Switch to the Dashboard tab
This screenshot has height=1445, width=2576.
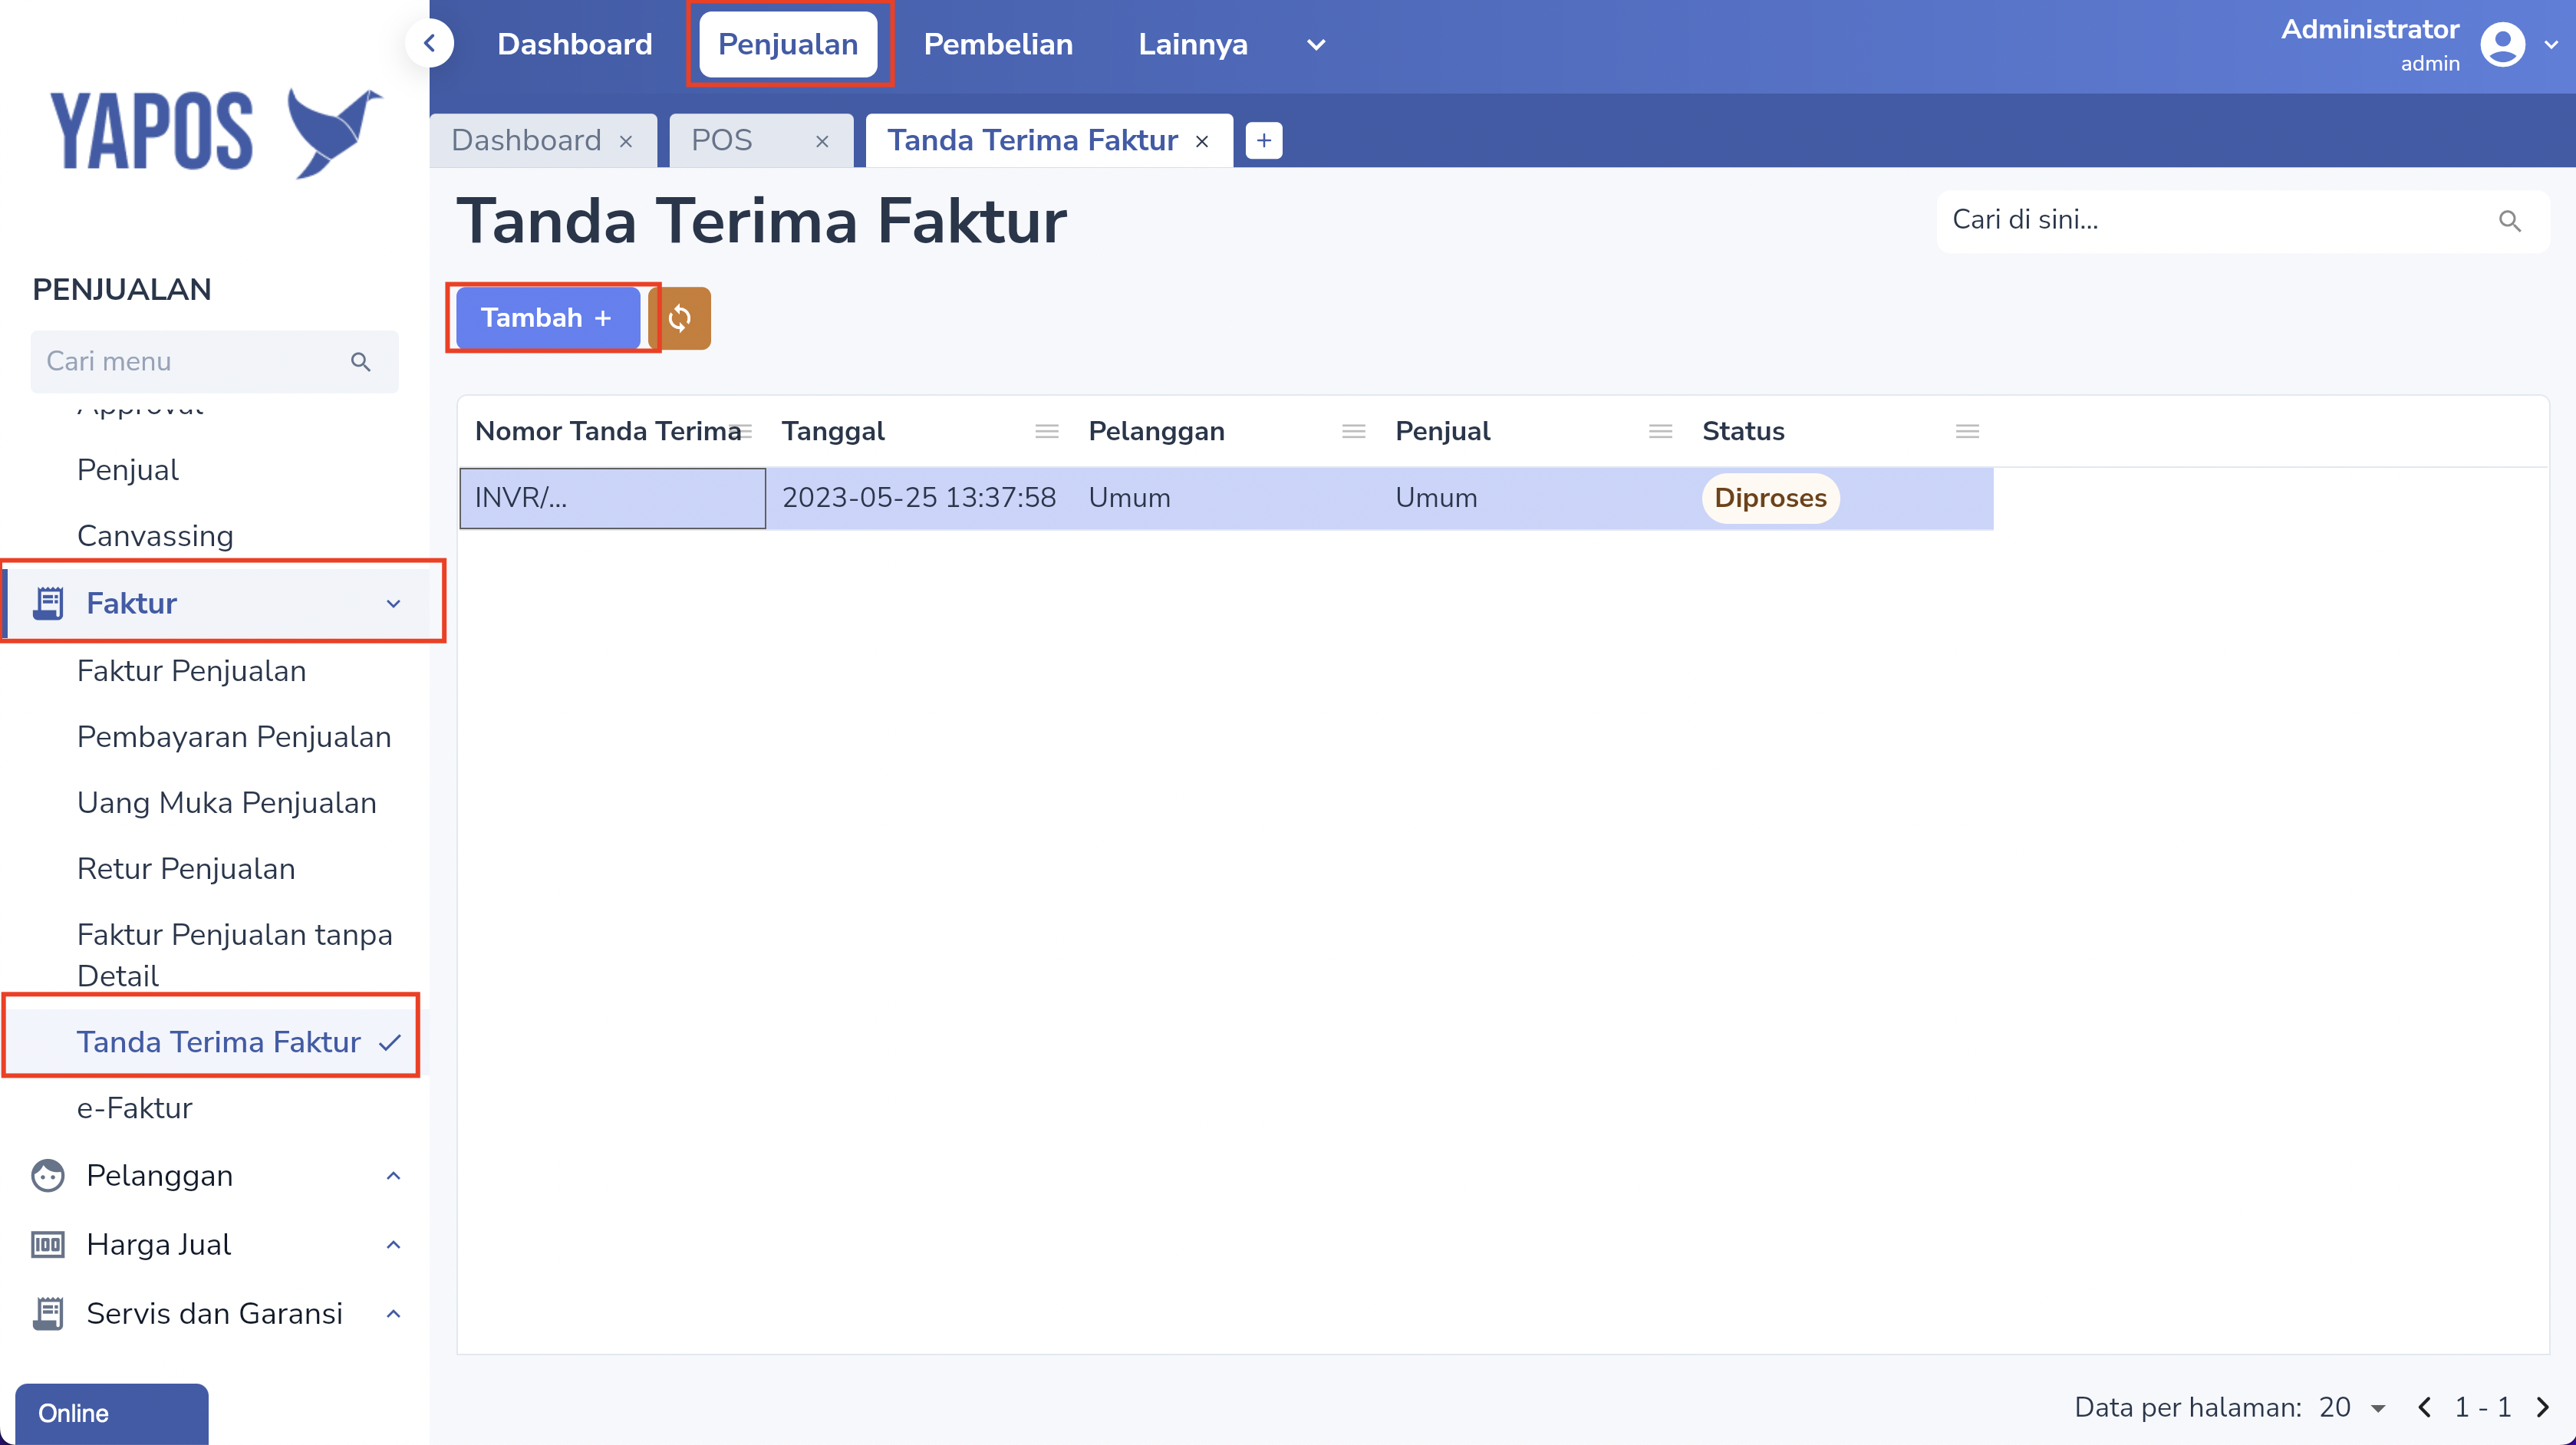point(526,141)
